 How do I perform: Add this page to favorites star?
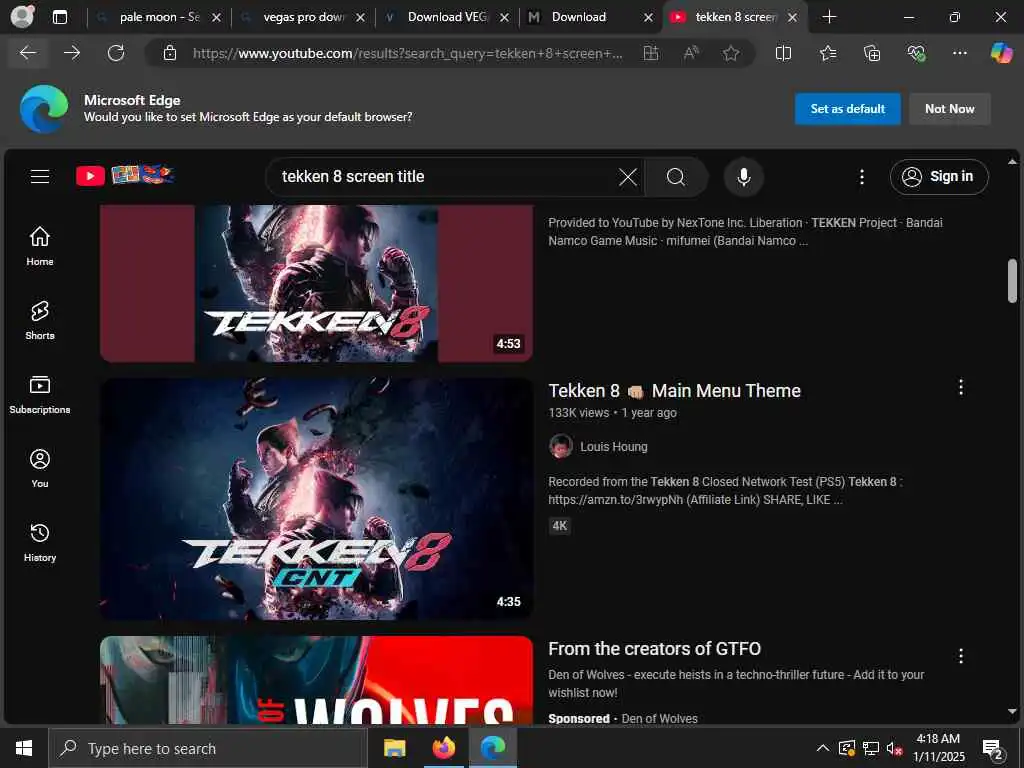(x=731, y=53)
